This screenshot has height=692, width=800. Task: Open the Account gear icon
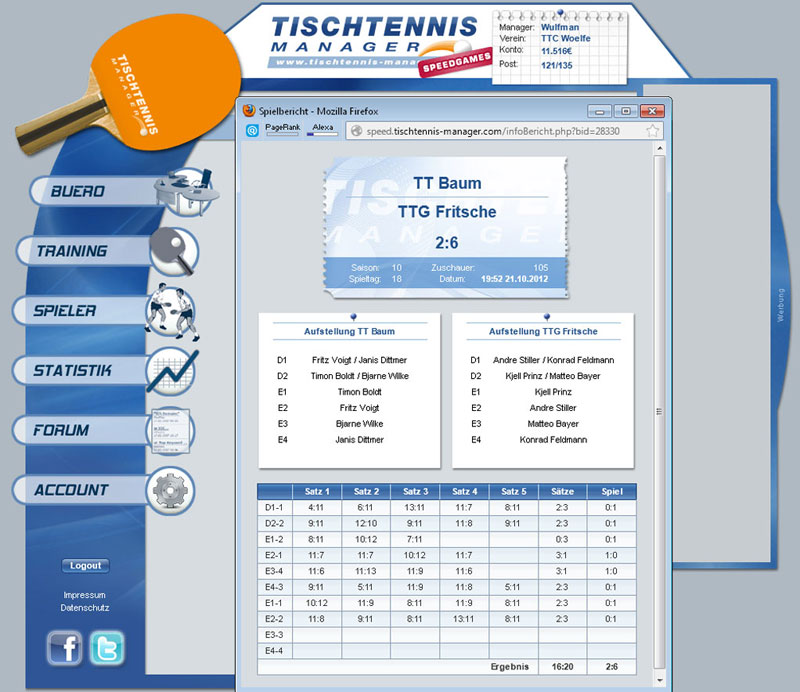click(170, 490)
